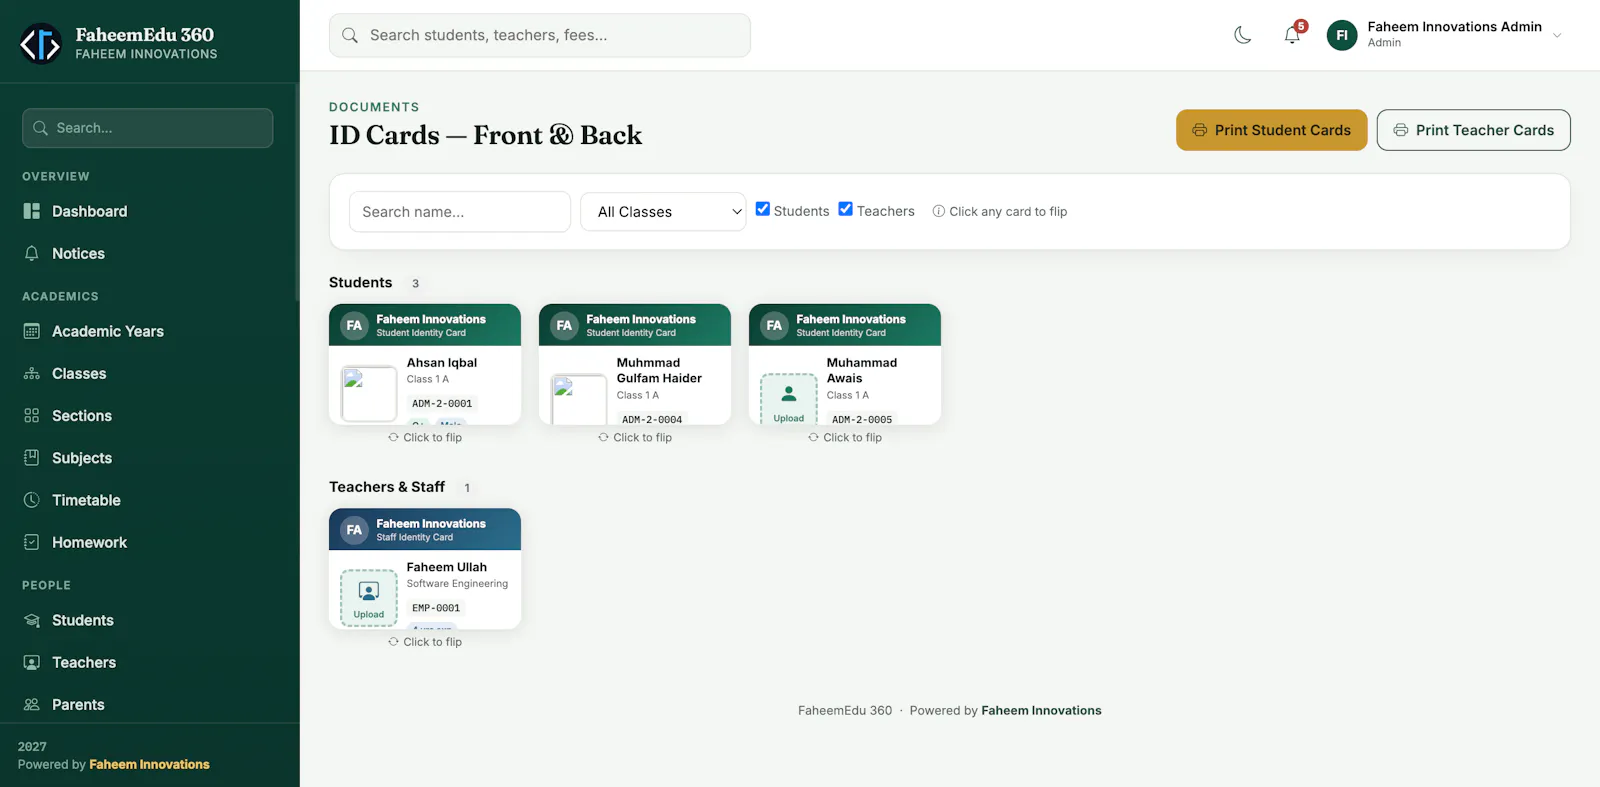Click the Teachers & Staff count 1
The width and height of the screenshot is (1600, 787).
tap(466, 488)
